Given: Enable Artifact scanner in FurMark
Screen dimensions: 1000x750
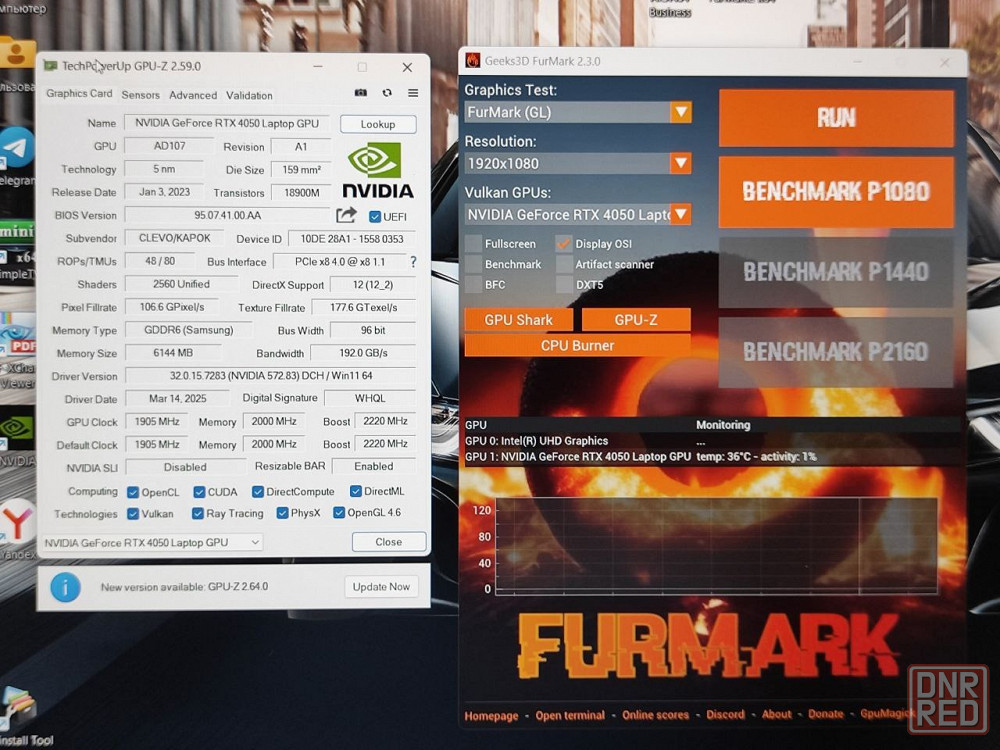Looking at the screenshot, I should click(x=564, y=264).
